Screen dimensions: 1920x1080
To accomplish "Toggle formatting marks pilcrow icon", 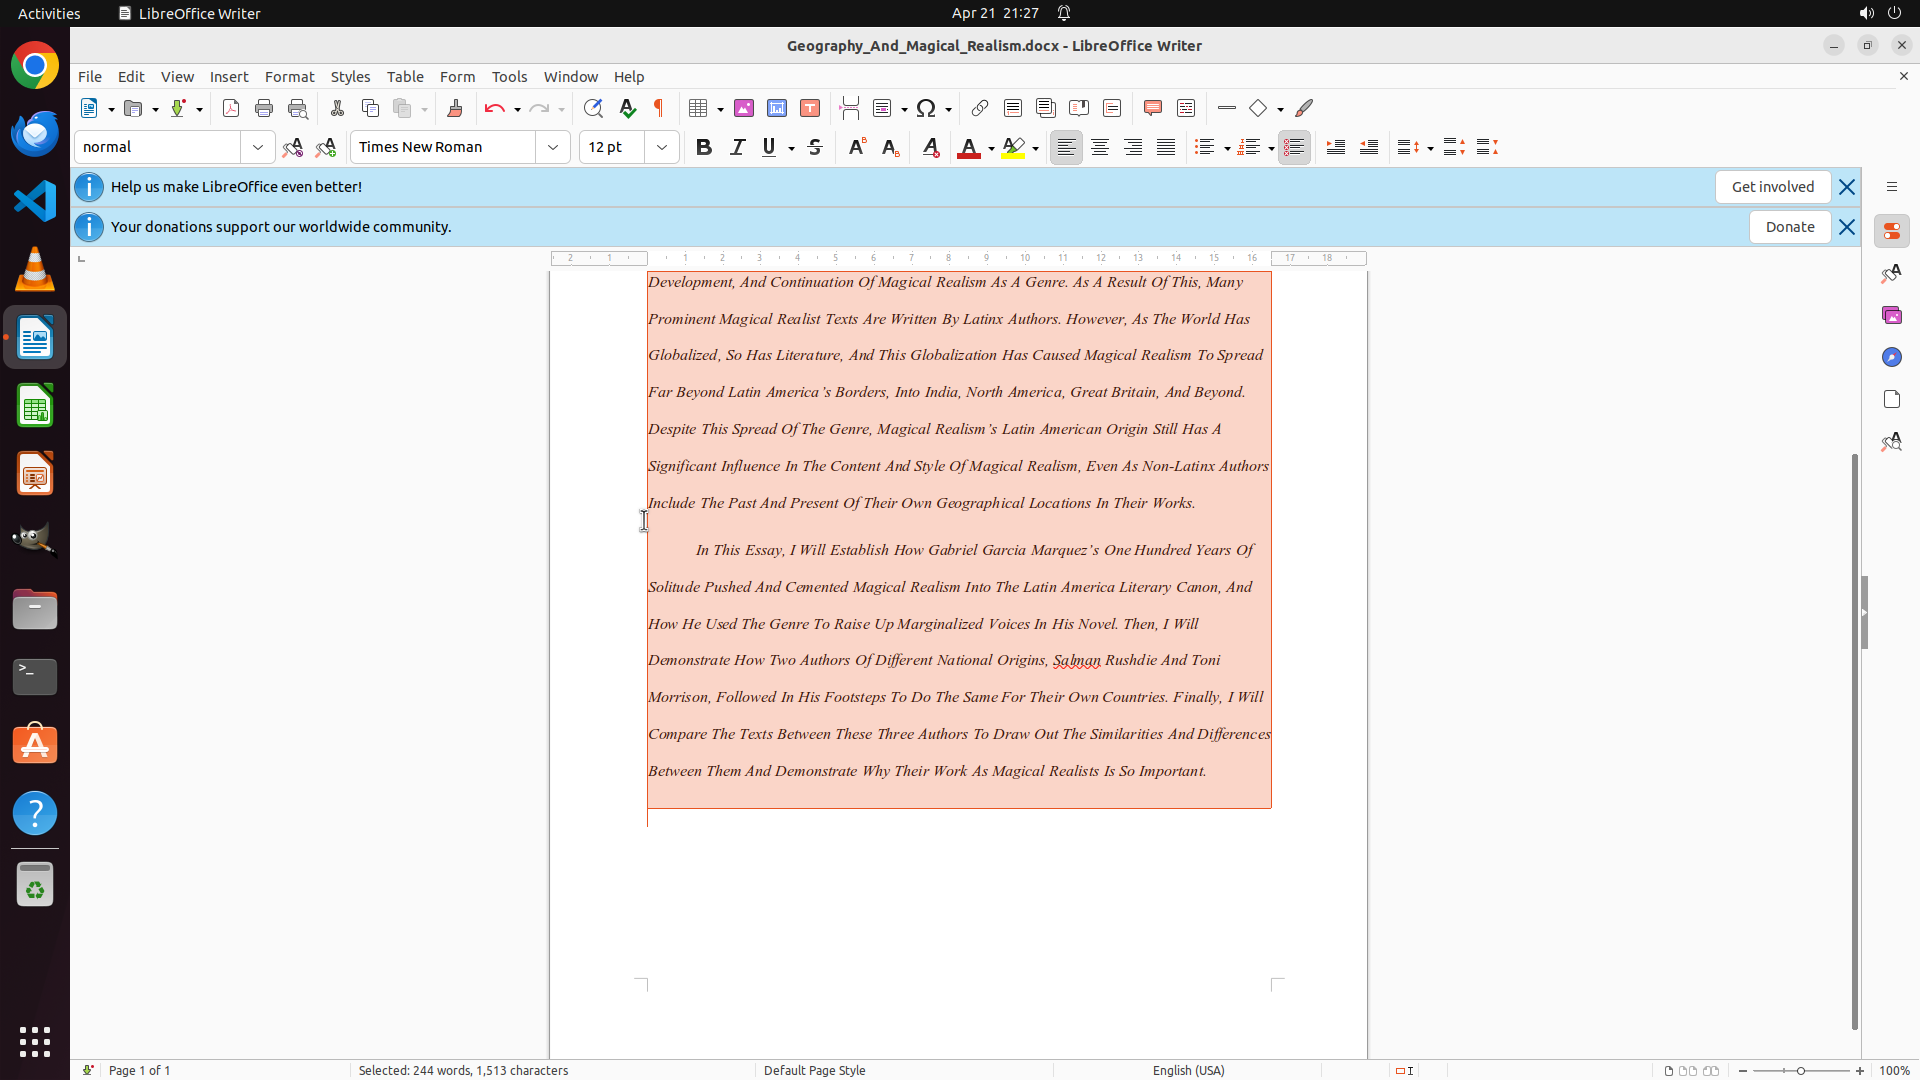I will click(x=659, y=108).
